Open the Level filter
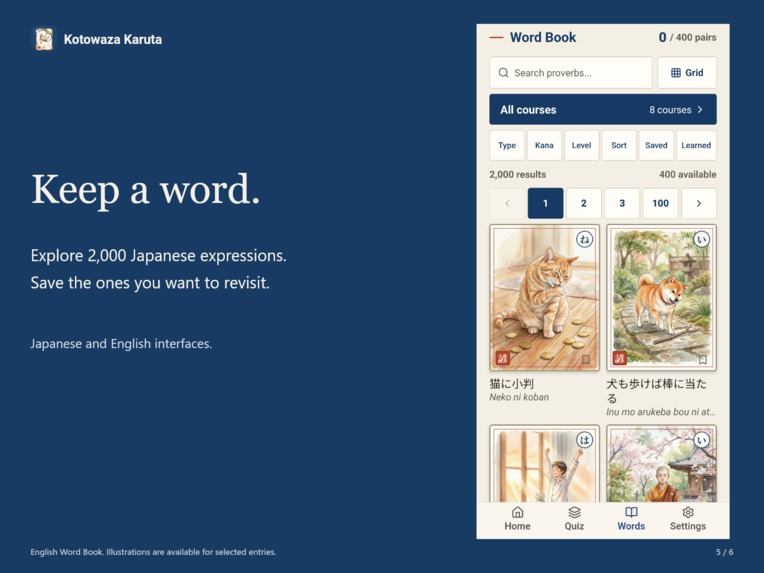The image size is (764, 573). tap(581, 145)
